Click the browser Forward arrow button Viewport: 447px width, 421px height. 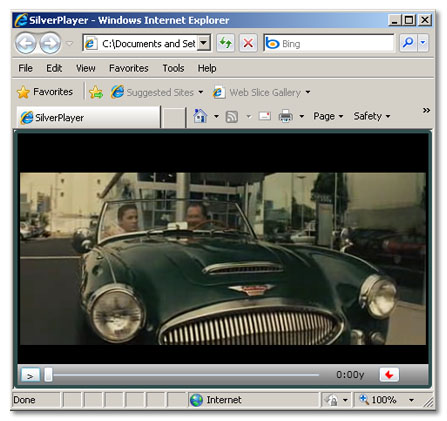click(x=50, y=43)
